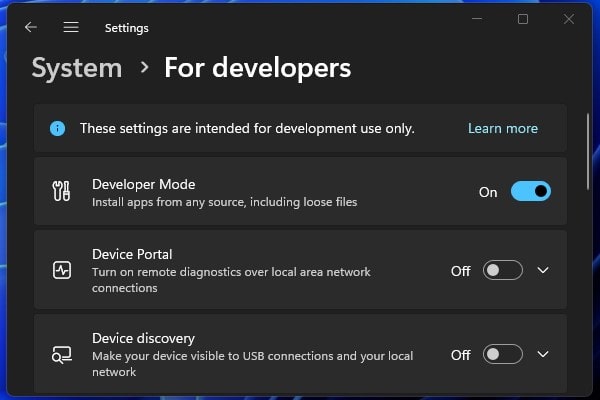Screen dimensions: 600x400
Task: Click the For developers page heading
Action: click(258, 68)
